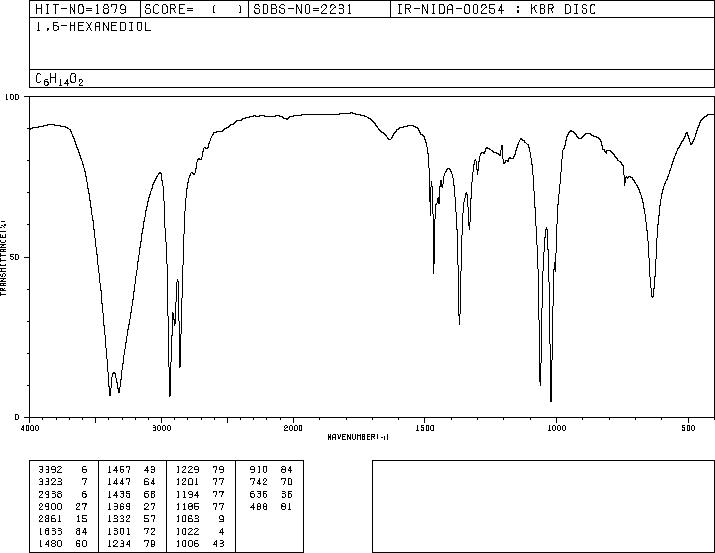Select peak table entry 1467
The width and height of the screenshot is (715, 553).
click(119, 470)
